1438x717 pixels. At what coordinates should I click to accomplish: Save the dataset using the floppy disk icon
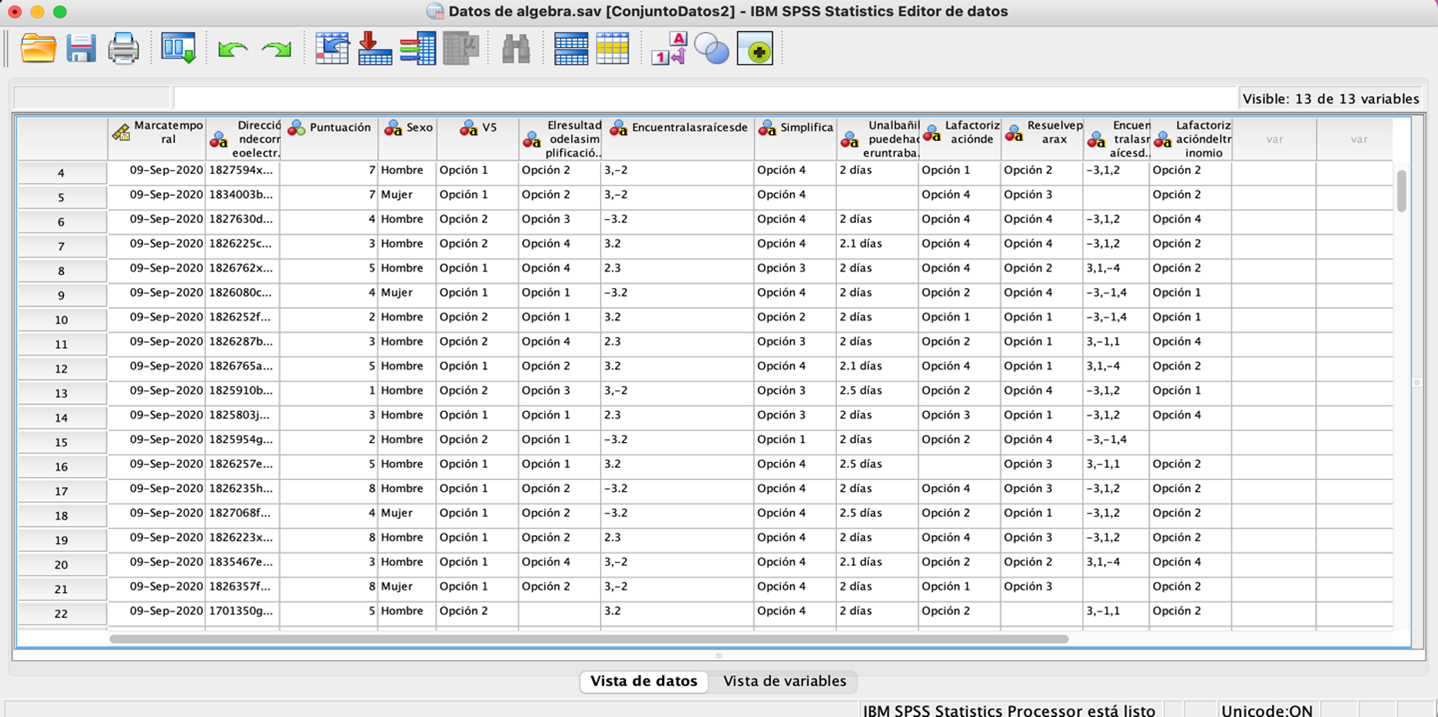point(81,48)
